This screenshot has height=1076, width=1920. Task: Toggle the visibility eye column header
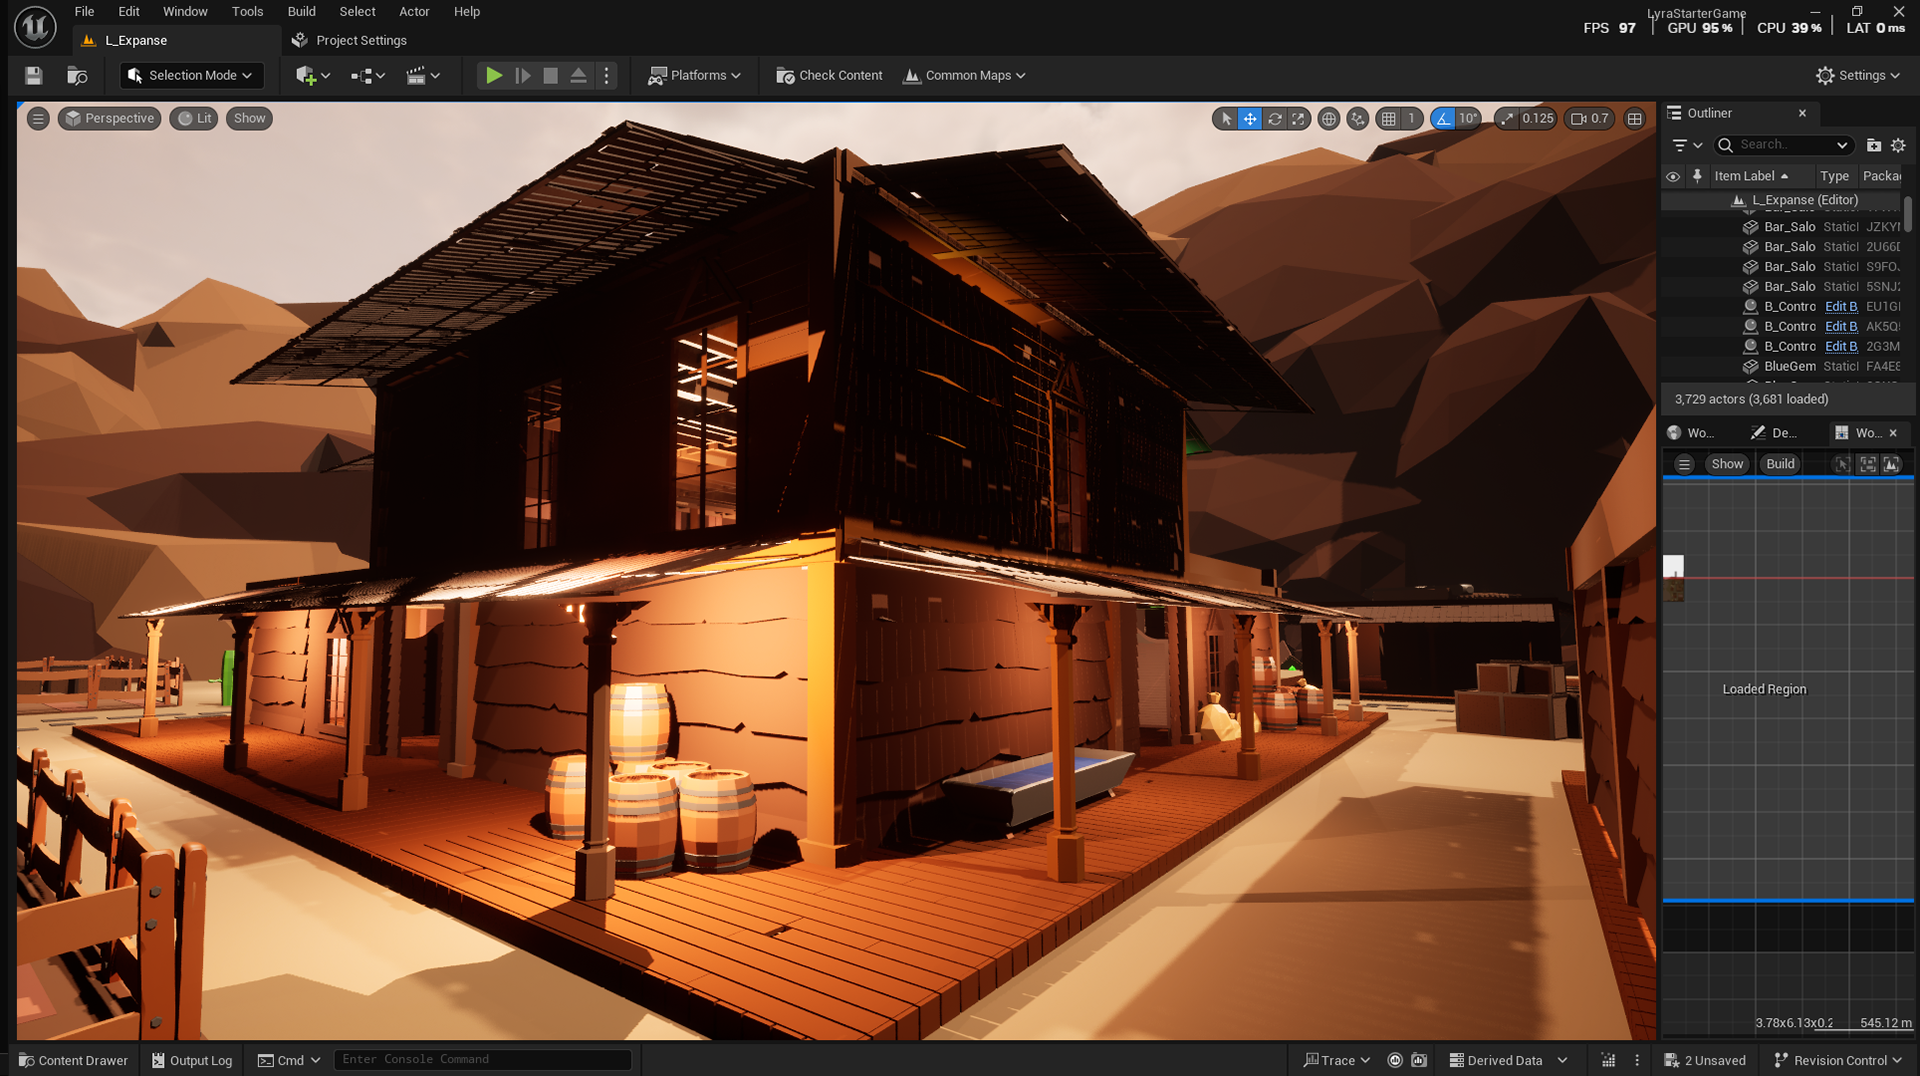click(x=1673, y=177)
